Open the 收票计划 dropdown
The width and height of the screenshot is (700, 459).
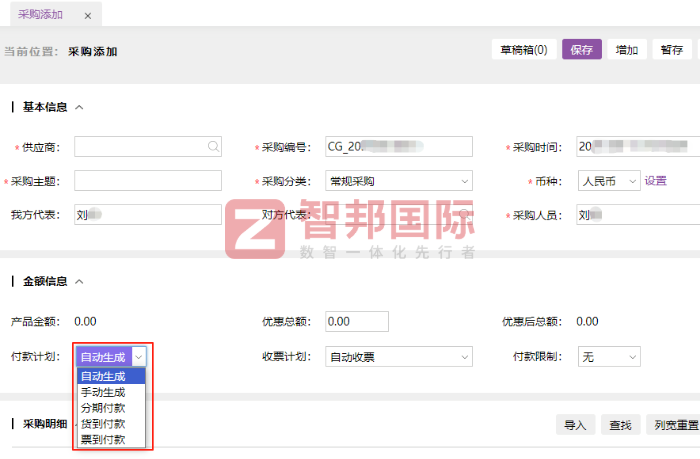(x=399, y=356)
